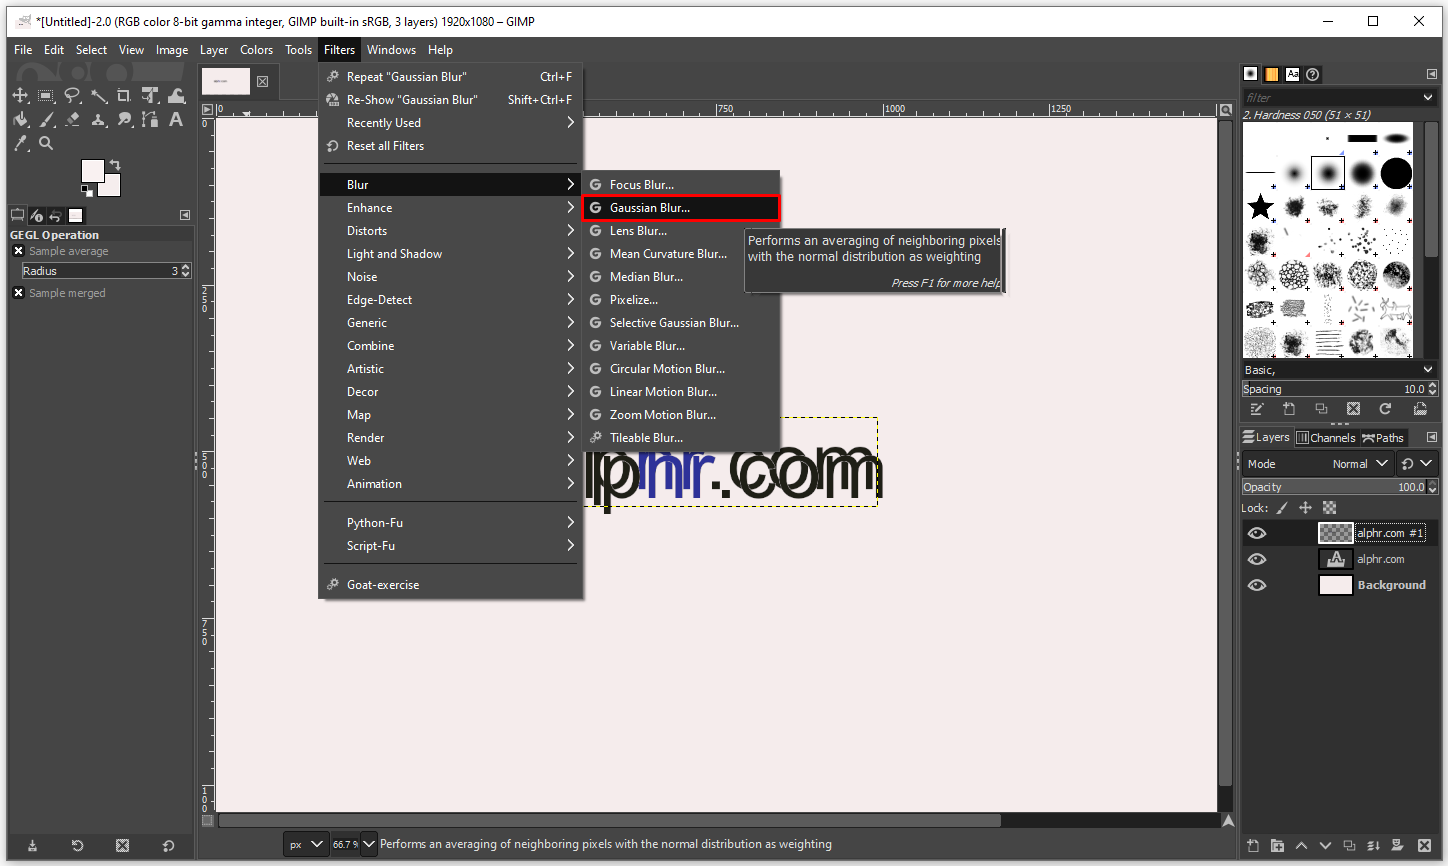Open the Colors menu

pyautogui.click(x=256, y=50)
